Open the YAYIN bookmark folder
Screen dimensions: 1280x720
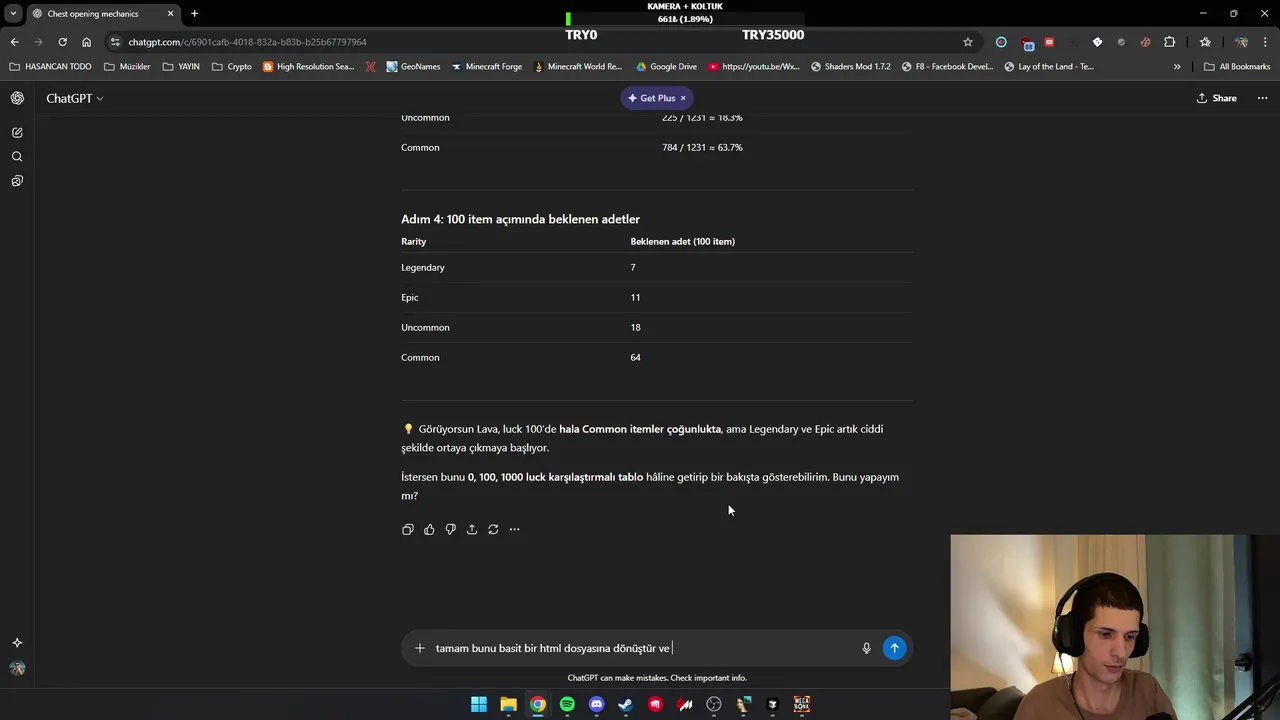tap(181, 67)
